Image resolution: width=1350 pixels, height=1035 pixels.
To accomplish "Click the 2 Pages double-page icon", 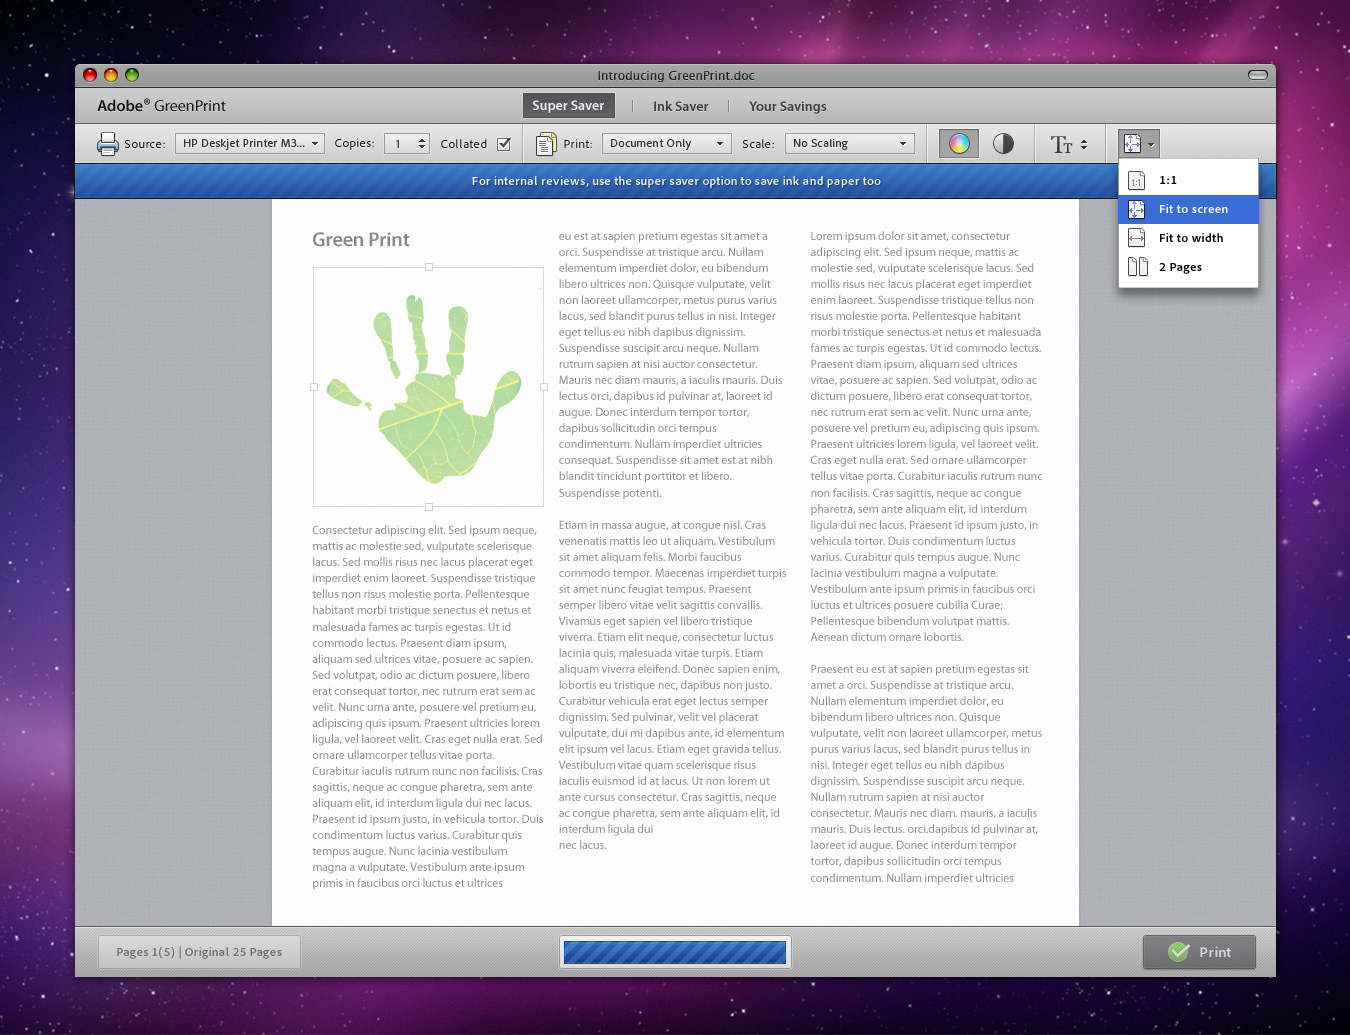I will click(1137, 267).
